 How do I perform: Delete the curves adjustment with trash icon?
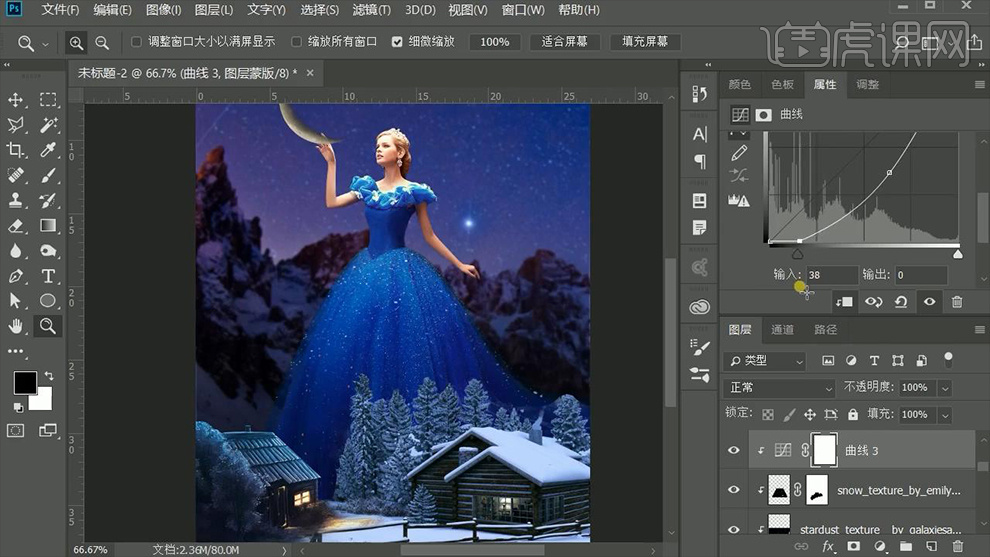click(957, 301)
